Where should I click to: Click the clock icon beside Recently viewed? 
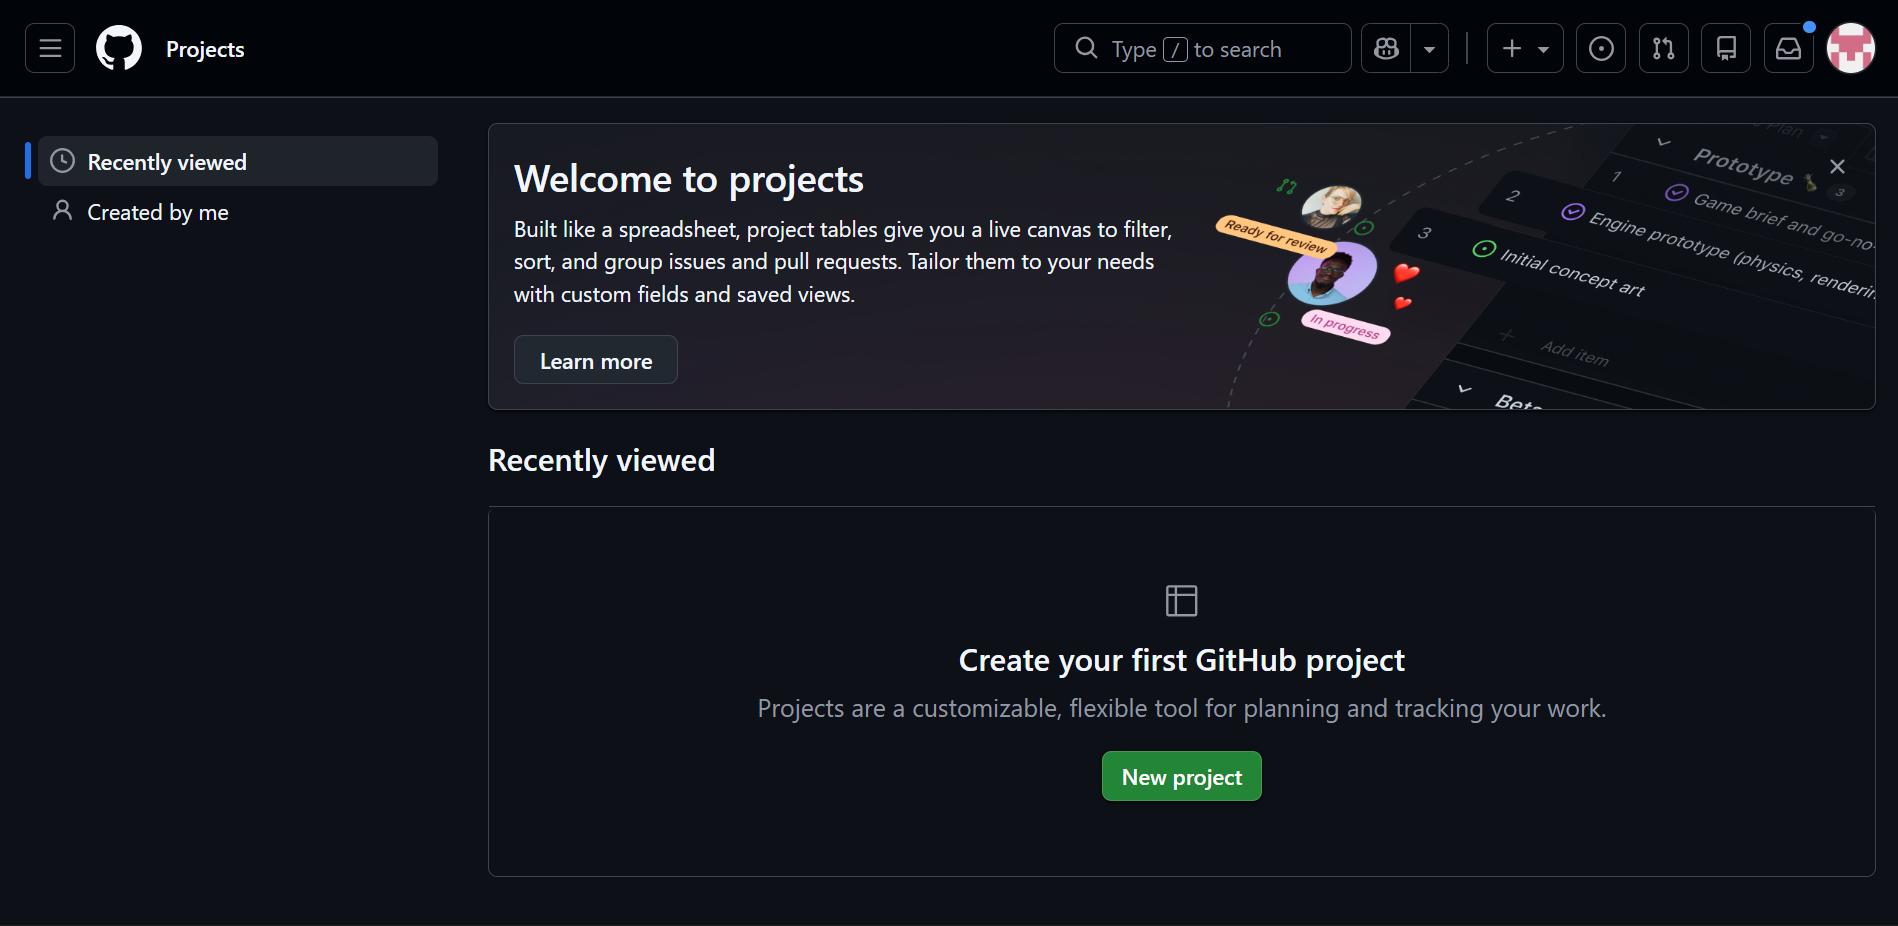[63, 161]
